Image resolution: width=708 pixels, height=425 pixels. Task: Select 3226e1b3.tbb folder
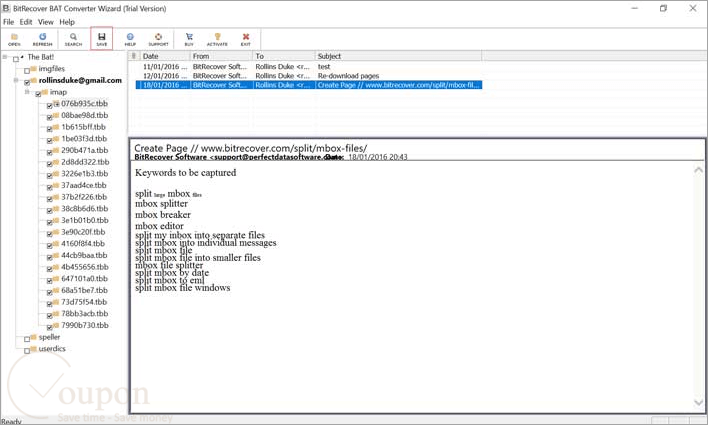pyautogui.click(x=84, y=174)
